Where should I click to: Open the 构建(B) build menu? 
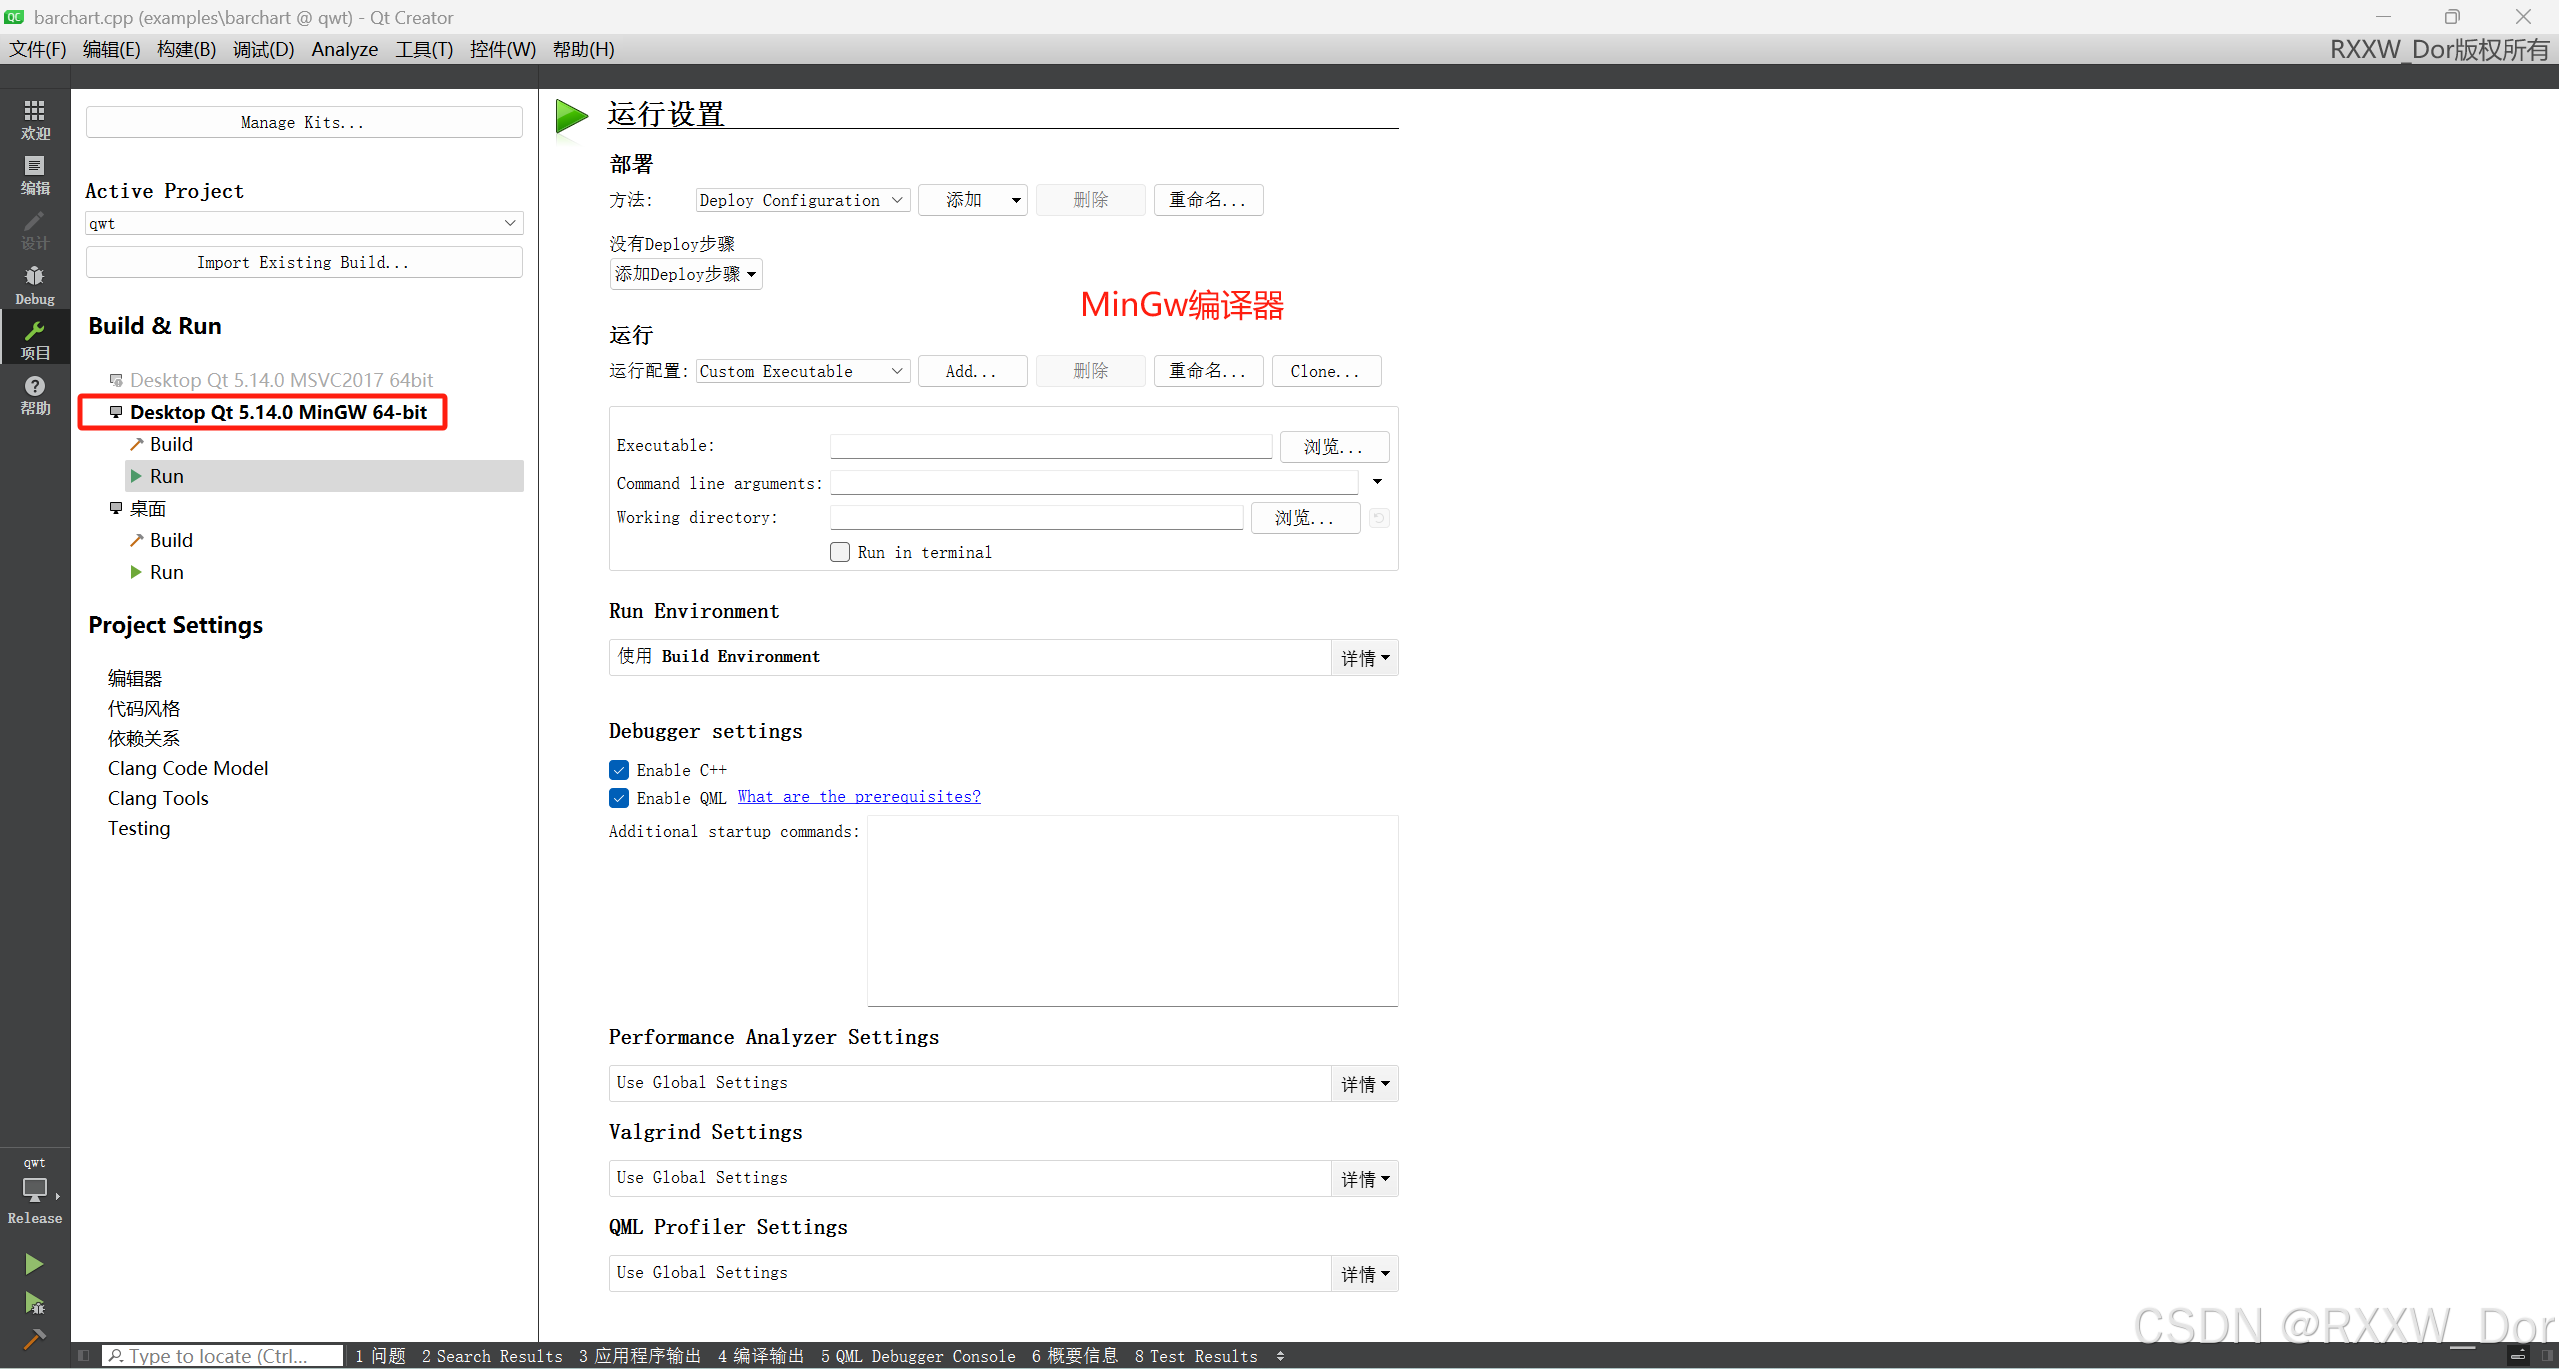click(187, 49)
